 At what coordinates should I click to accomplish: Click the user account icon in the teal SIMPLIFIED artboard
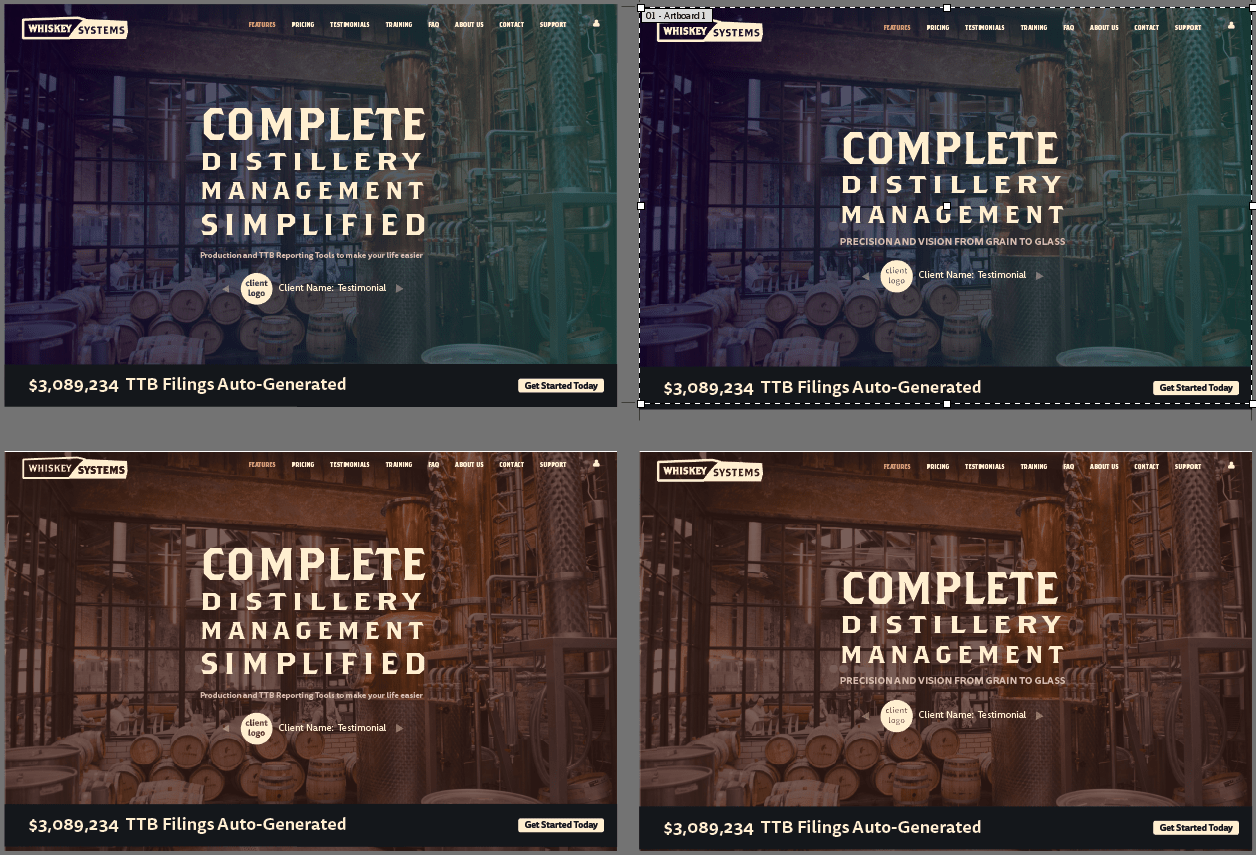pyautogui.click(x=597, y=23)
